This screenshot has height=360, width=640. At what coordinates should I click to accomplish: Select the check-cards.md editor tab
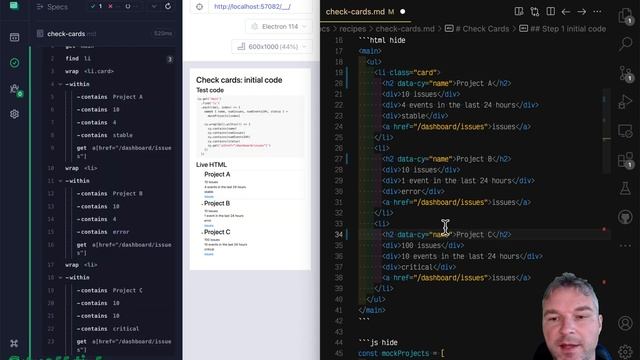364,12
